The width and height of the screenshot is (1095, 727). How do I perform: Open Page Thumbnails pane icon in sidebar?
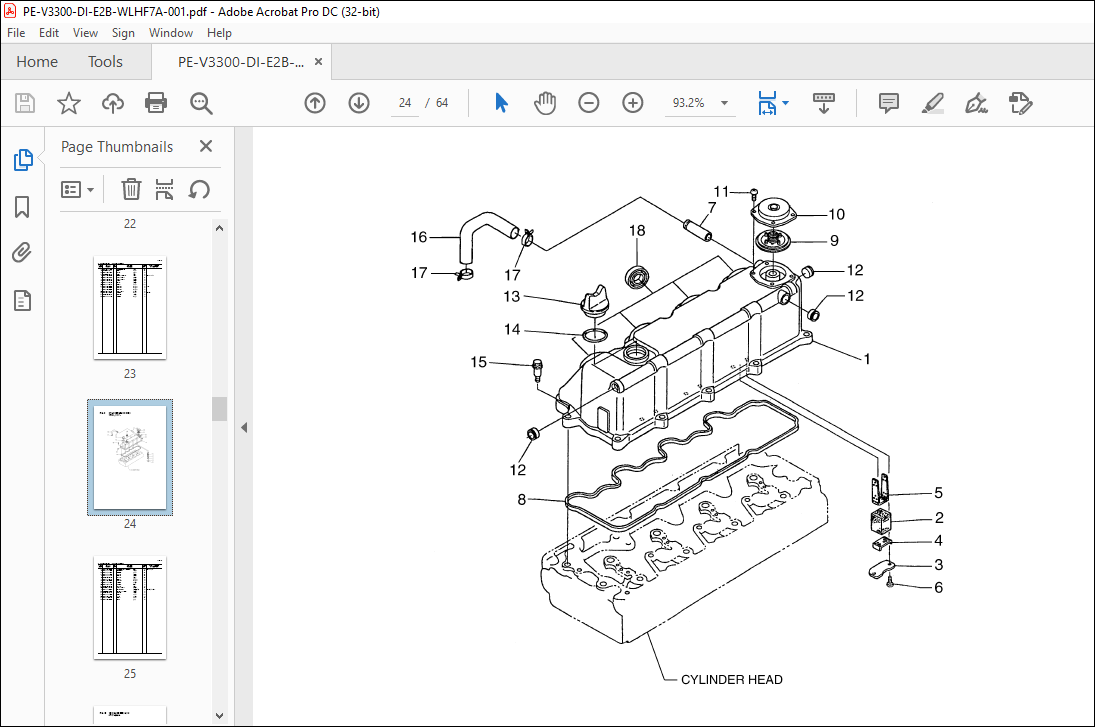coord(23,160)
